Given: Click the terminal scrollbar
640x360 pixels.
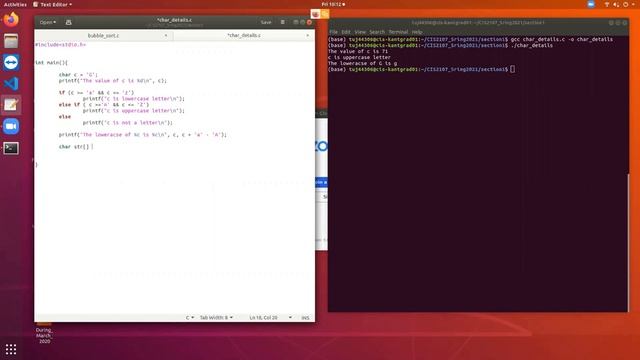Looking at the screenshot, I should coord(628,242).
